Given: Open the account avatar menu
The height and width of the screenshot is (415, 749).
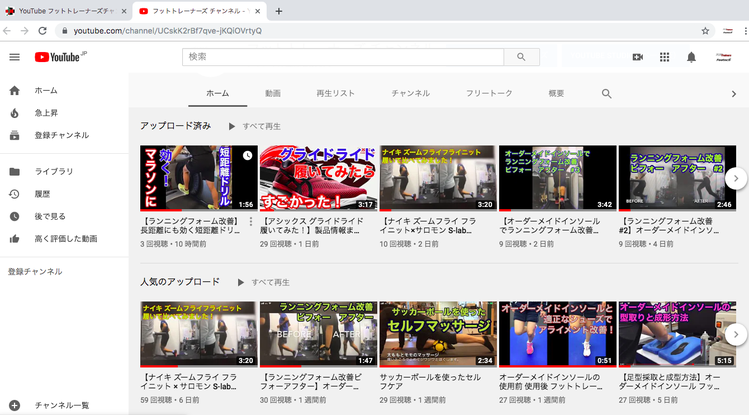Looking at the screenshot, I should pyautogui.click(x=724, y=57).
